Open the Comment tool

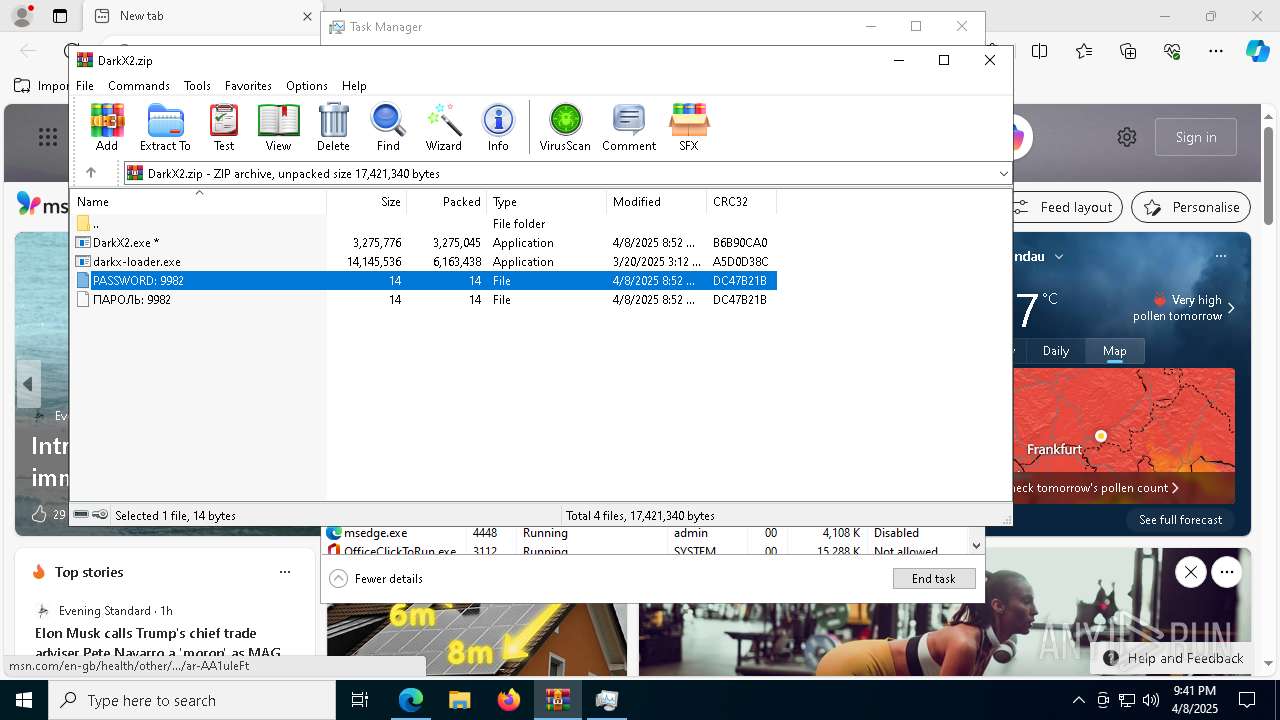(x=629, y=127)
